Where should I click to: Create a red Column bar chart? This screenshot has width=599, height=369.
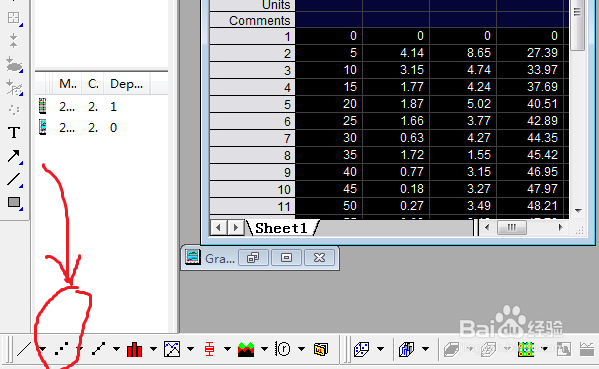(134, 349)
